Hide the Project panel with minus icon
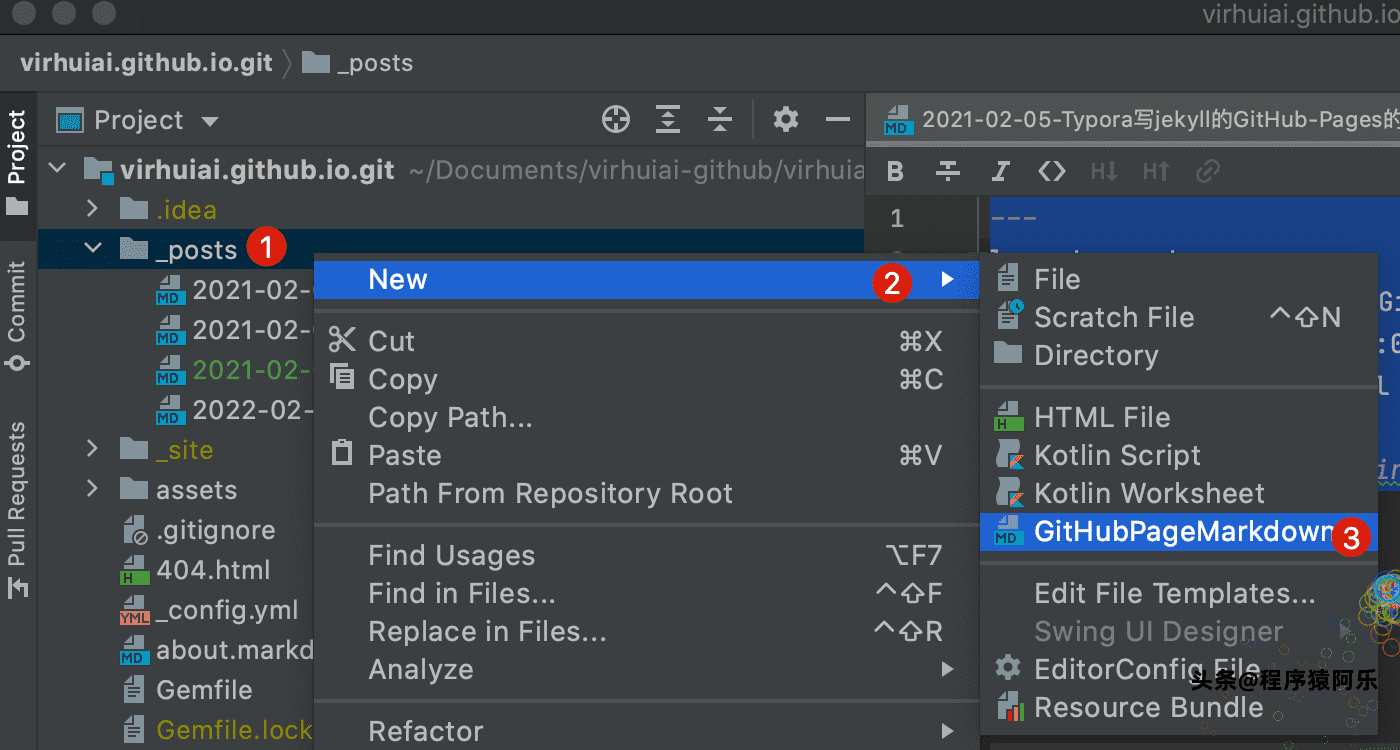 click(837, 120)
